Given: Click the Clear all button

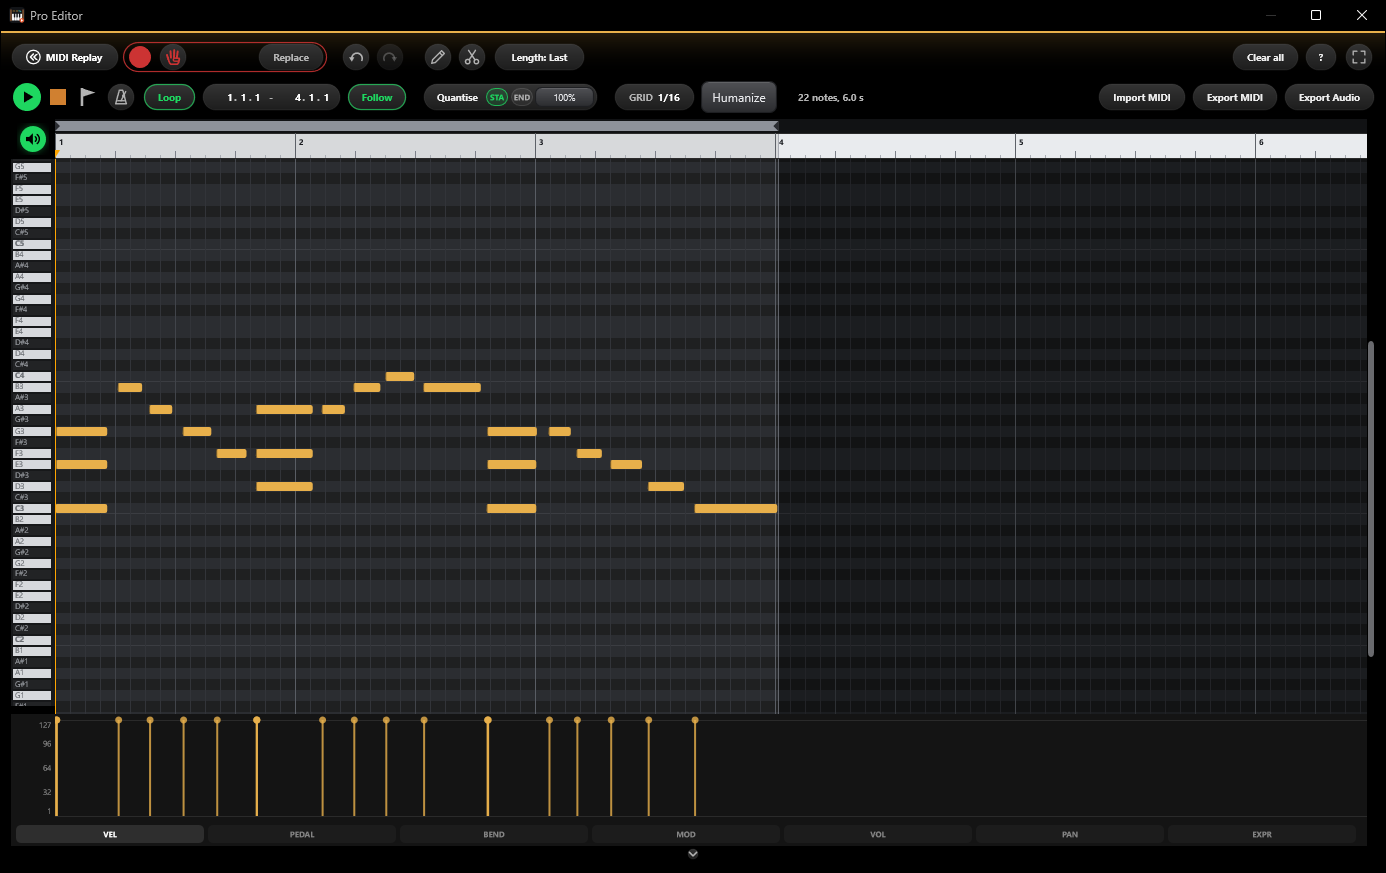Looking at the screenshot, I should (x=1265, y=57).
